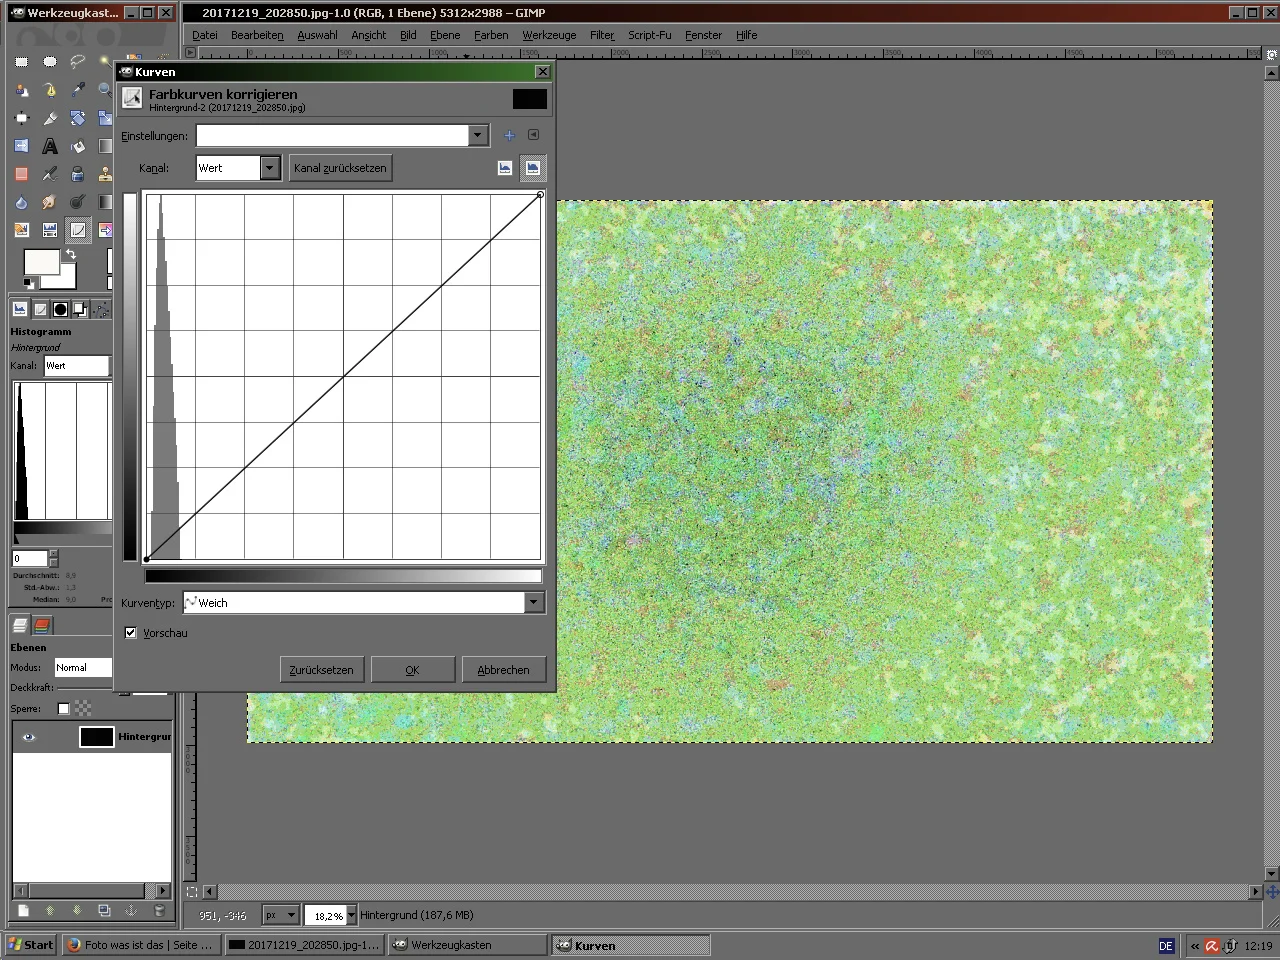Add curve settings to favorites (plus icon)
The width and height of the screenshot is (1280, 960).
tap(509, 135)
